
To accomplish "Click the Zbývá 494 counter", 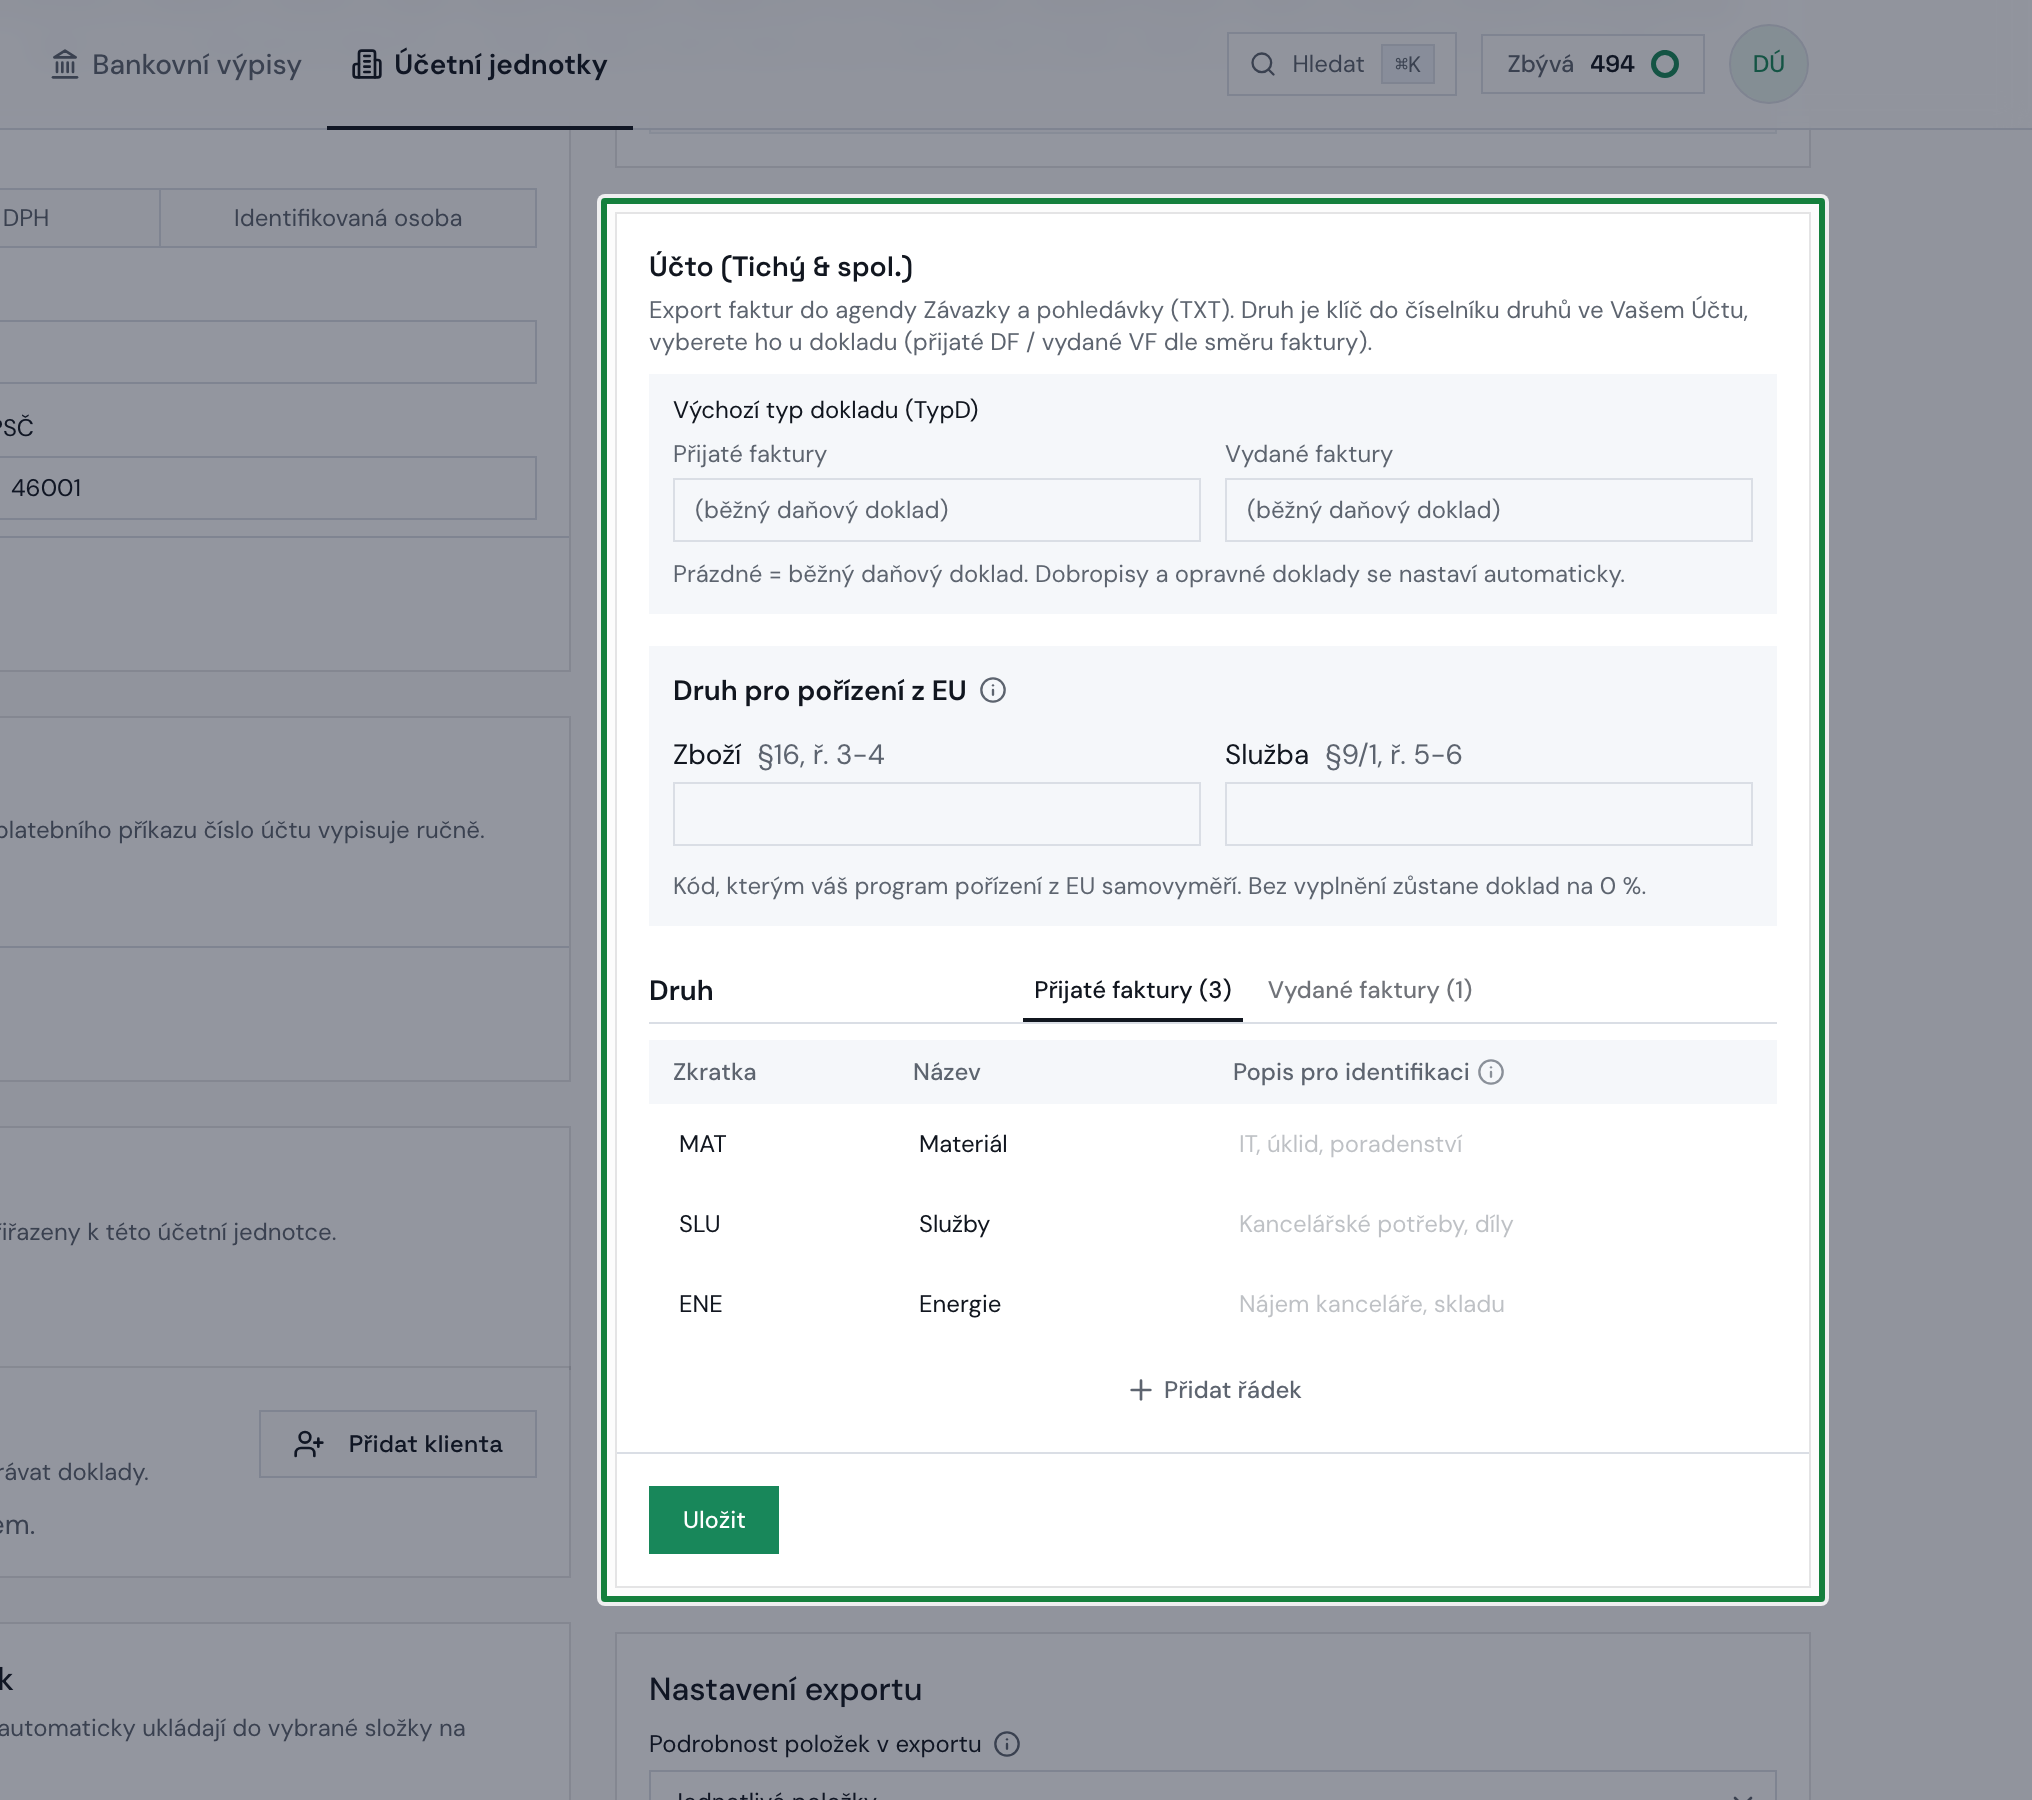I will 1592,64.
